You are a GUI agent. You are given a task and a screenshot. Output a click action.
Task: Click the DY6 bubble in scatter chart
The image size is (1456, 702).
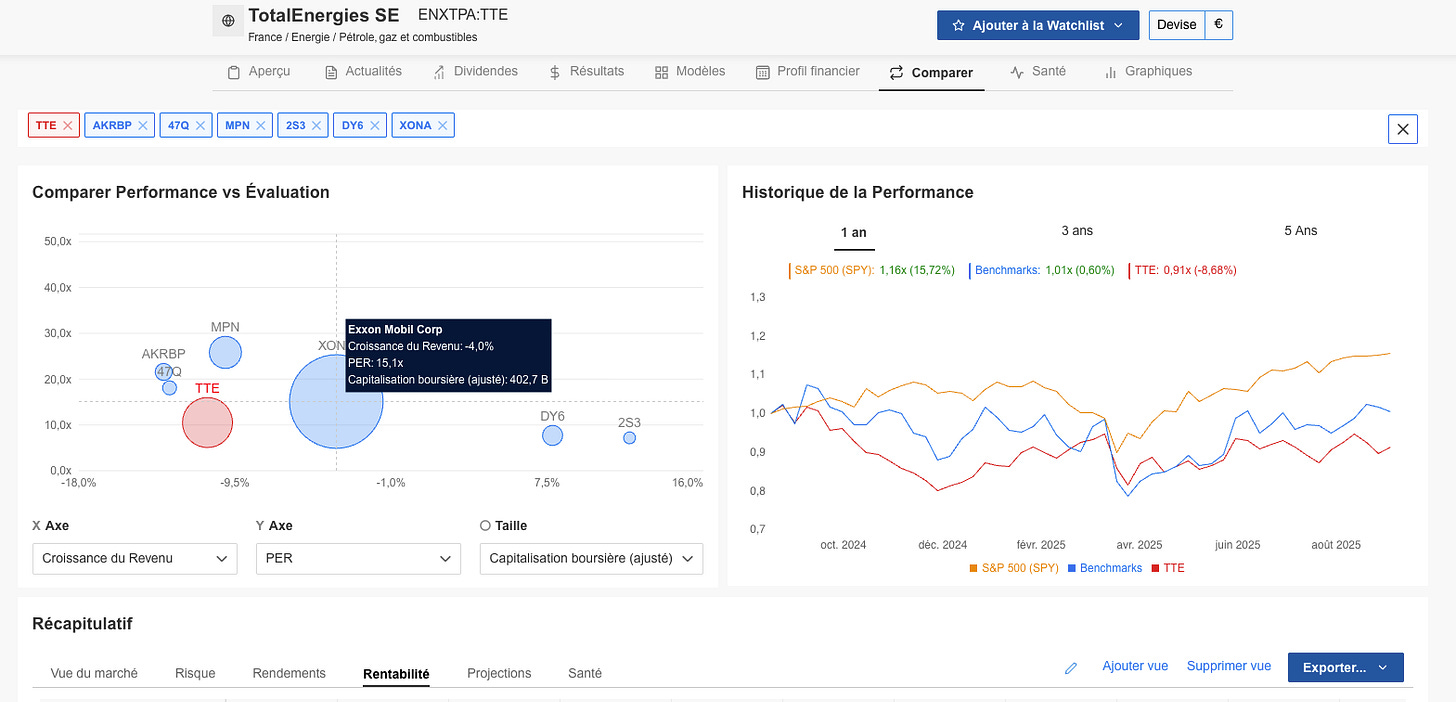(x=552, y=435)
